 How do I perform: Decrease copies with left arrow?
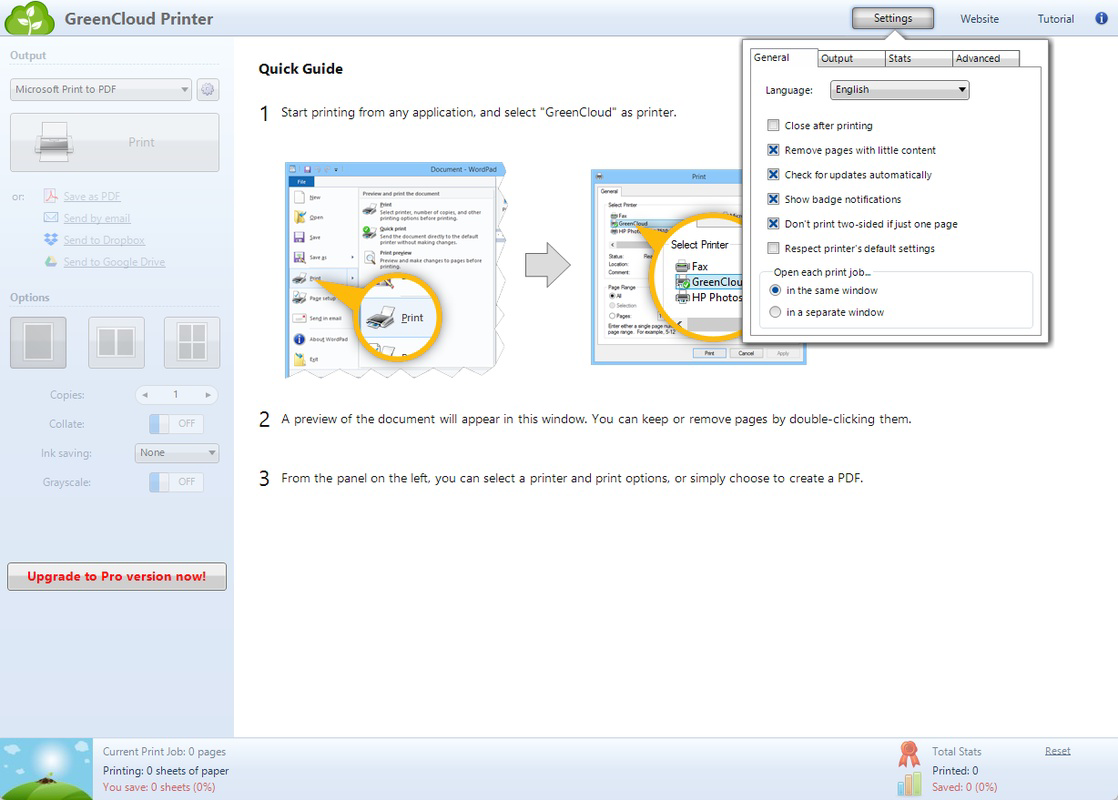[x=145, y=394]
